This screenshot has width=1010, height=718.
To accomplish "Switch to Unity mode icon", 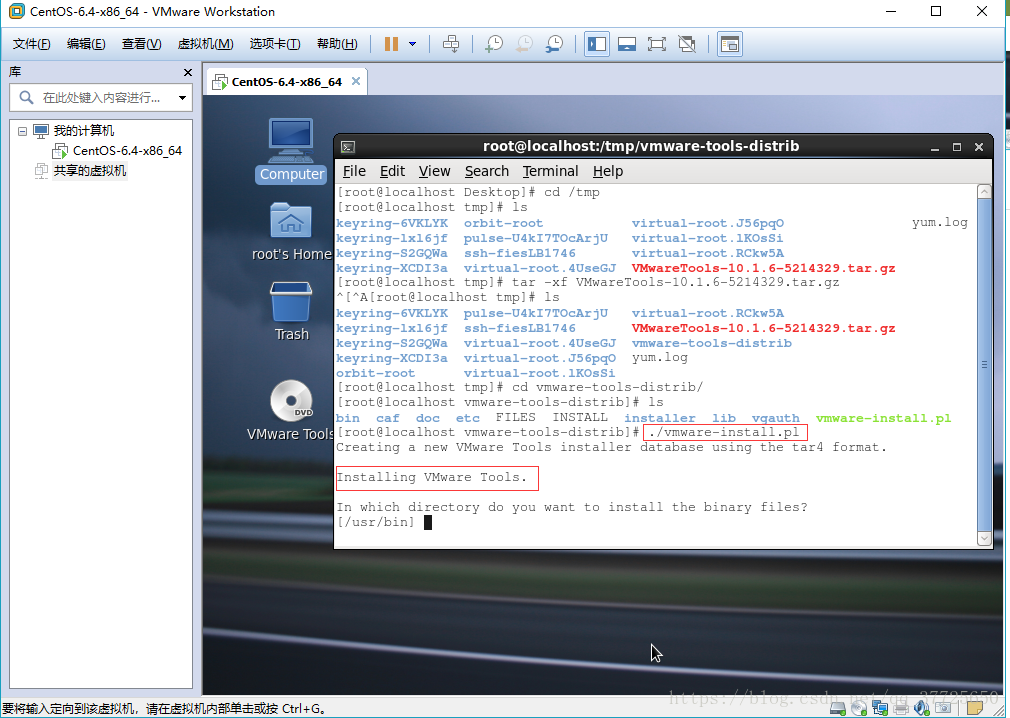I will coord(687,44).
